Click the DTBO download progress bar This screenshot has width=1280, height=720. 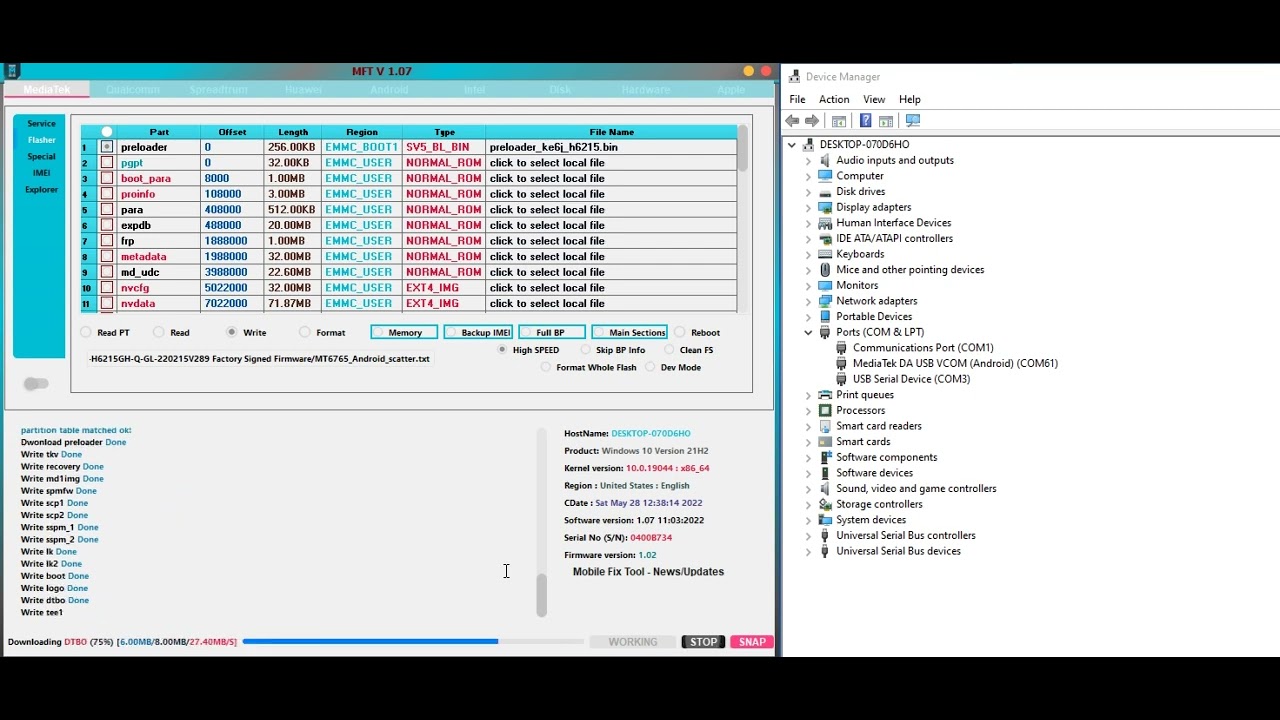pyautogui.click(x=412, y=642)
